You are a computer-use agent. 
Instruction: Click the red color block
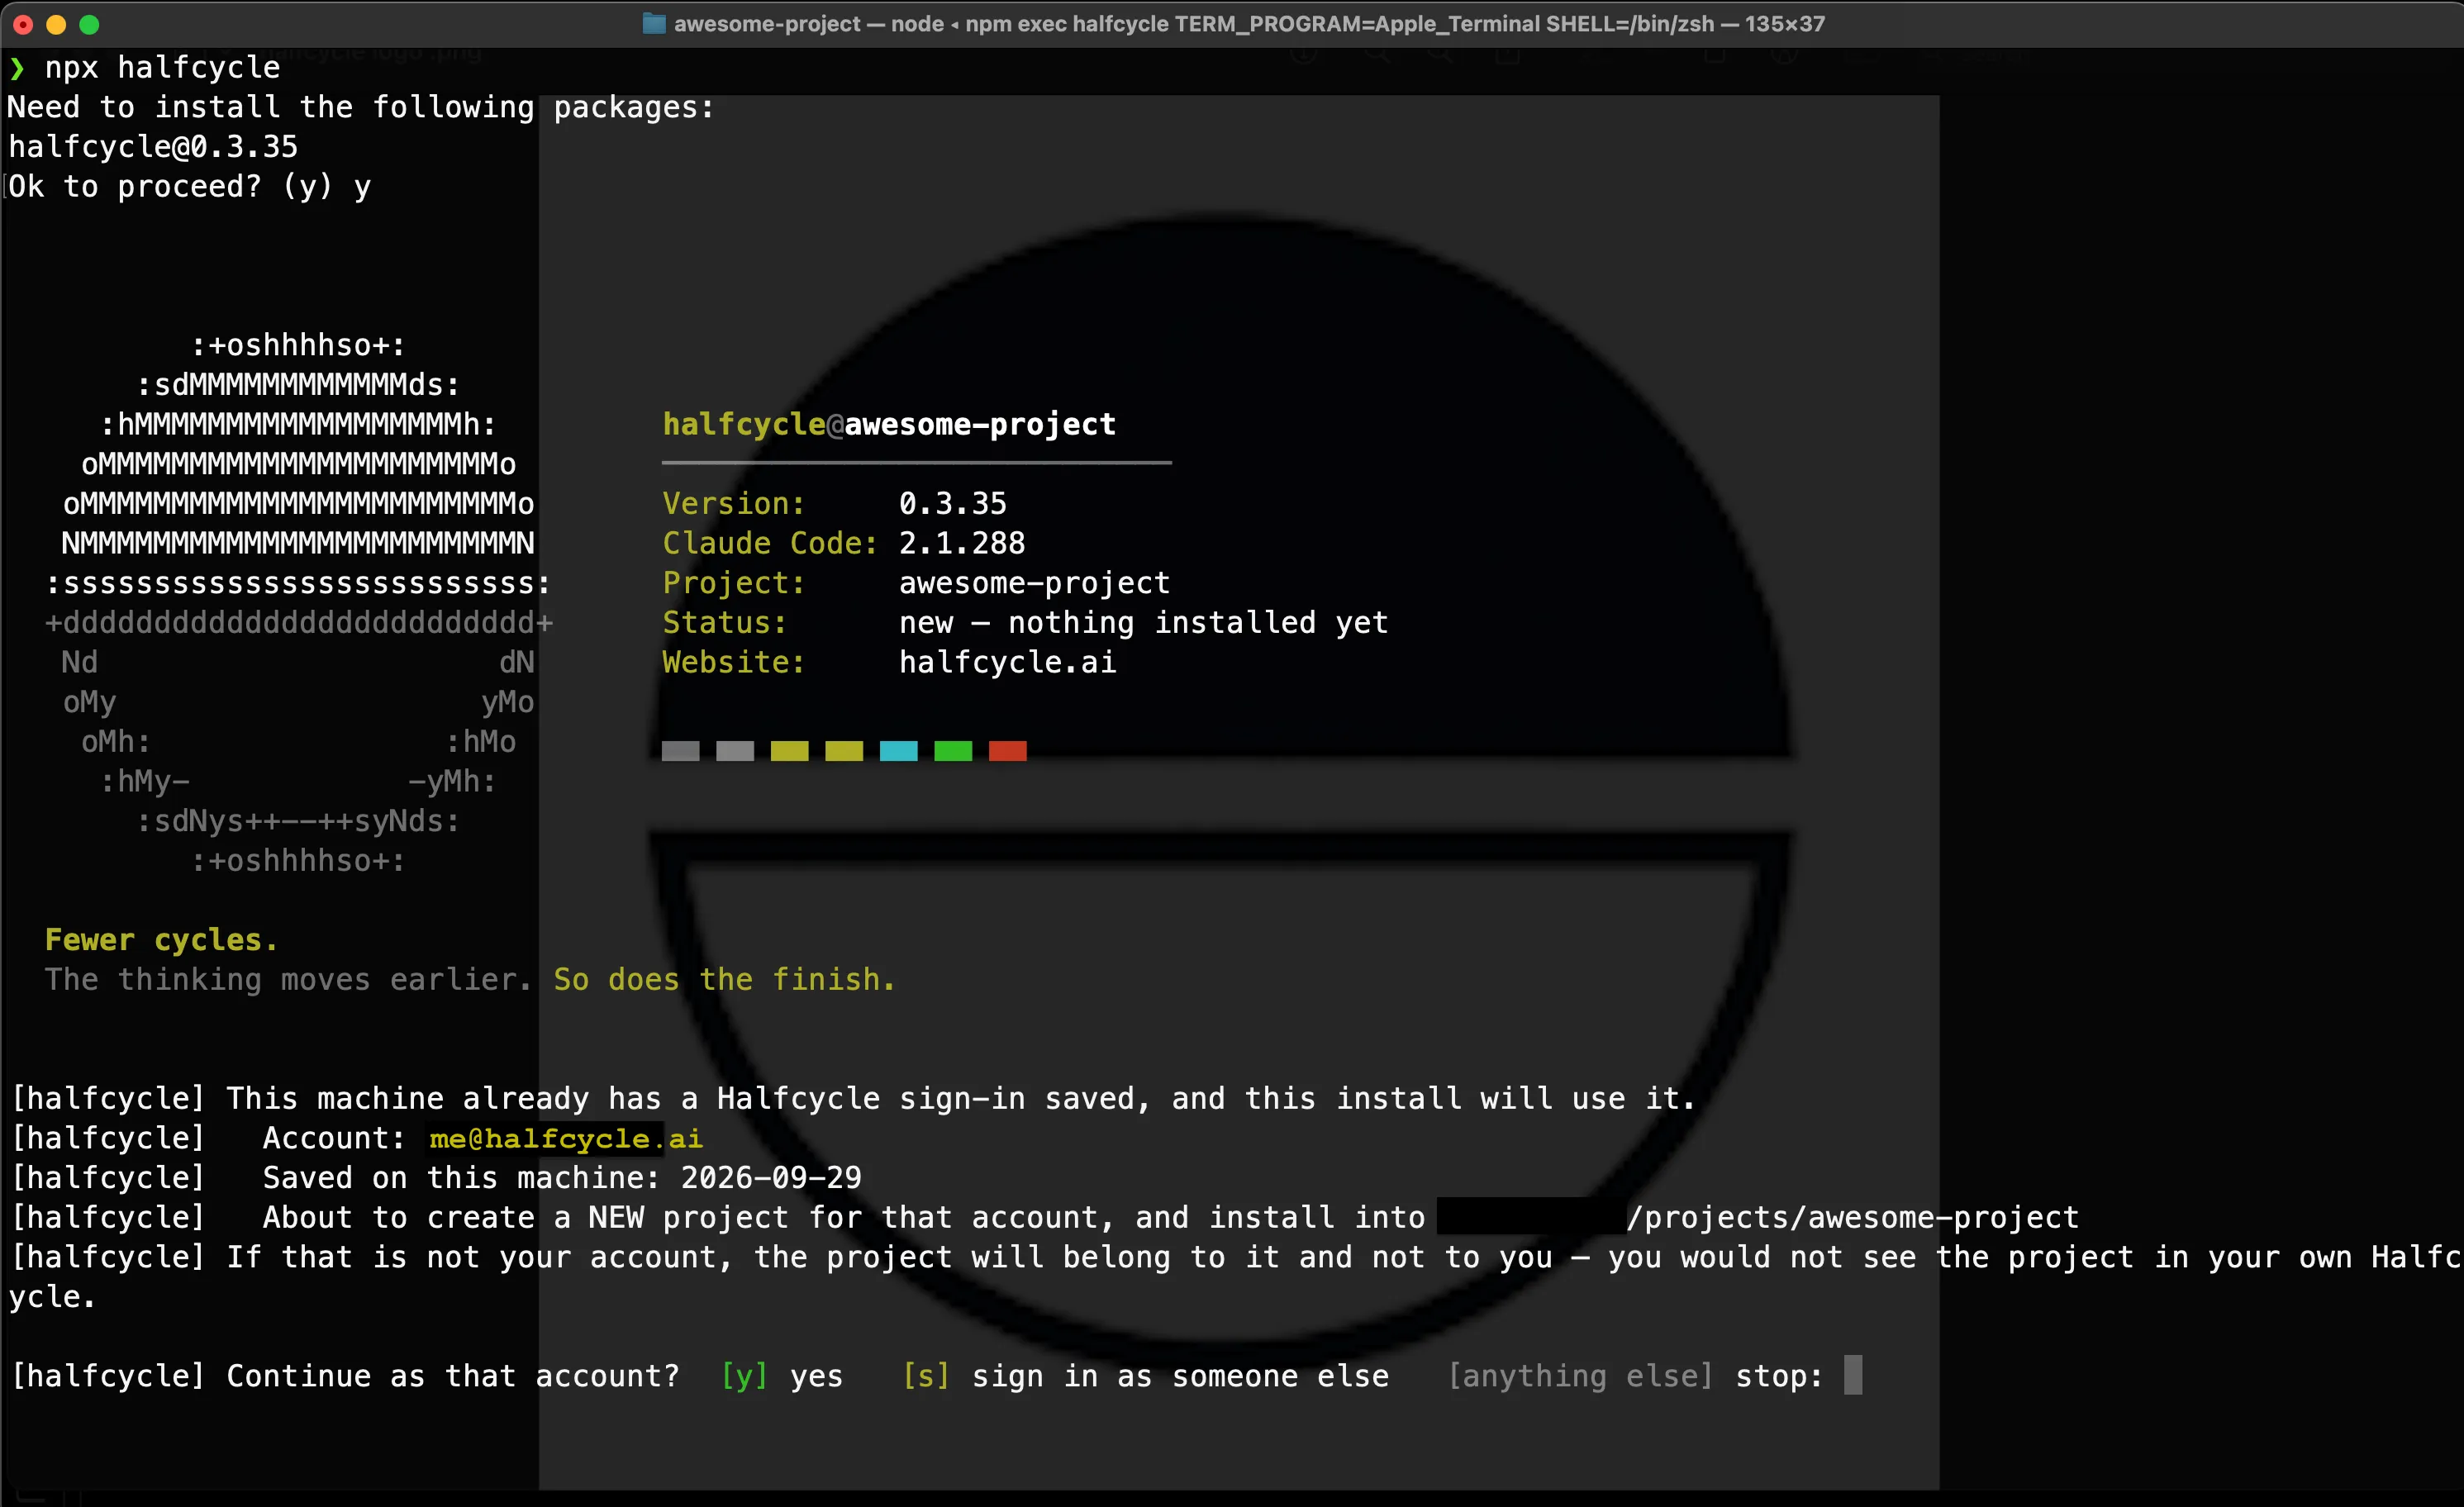point(1007,751)
